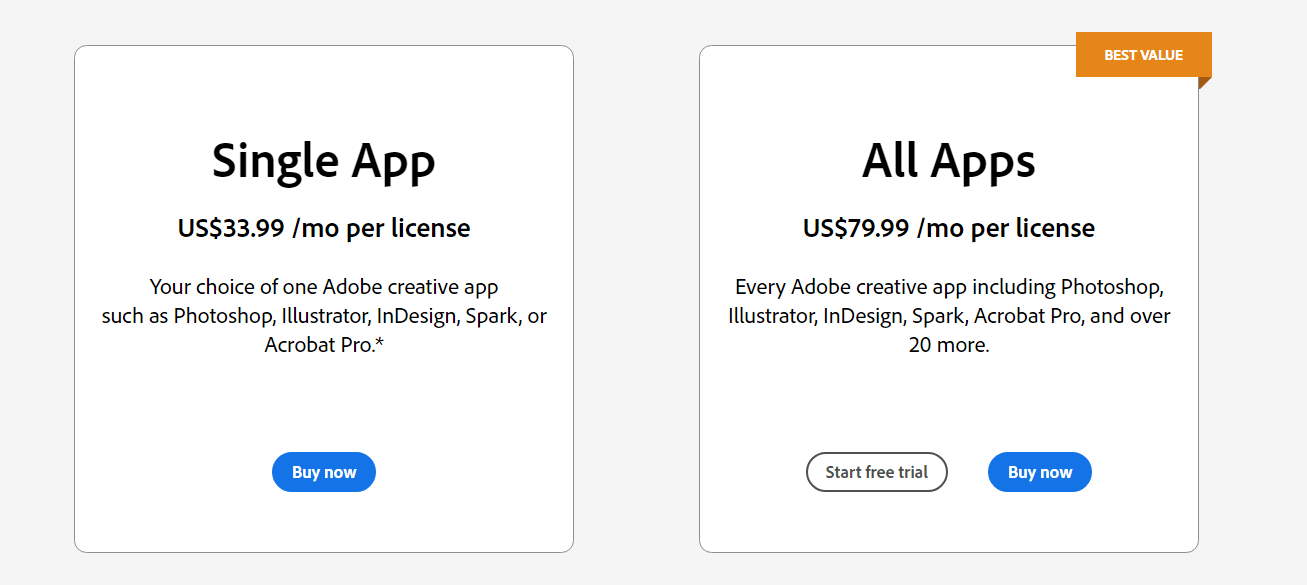Image resolution: width=1307 pixels, height=585 pixels.
Task: Click the folded corner of the Best Value ribbon
Action: (1204, 82)
